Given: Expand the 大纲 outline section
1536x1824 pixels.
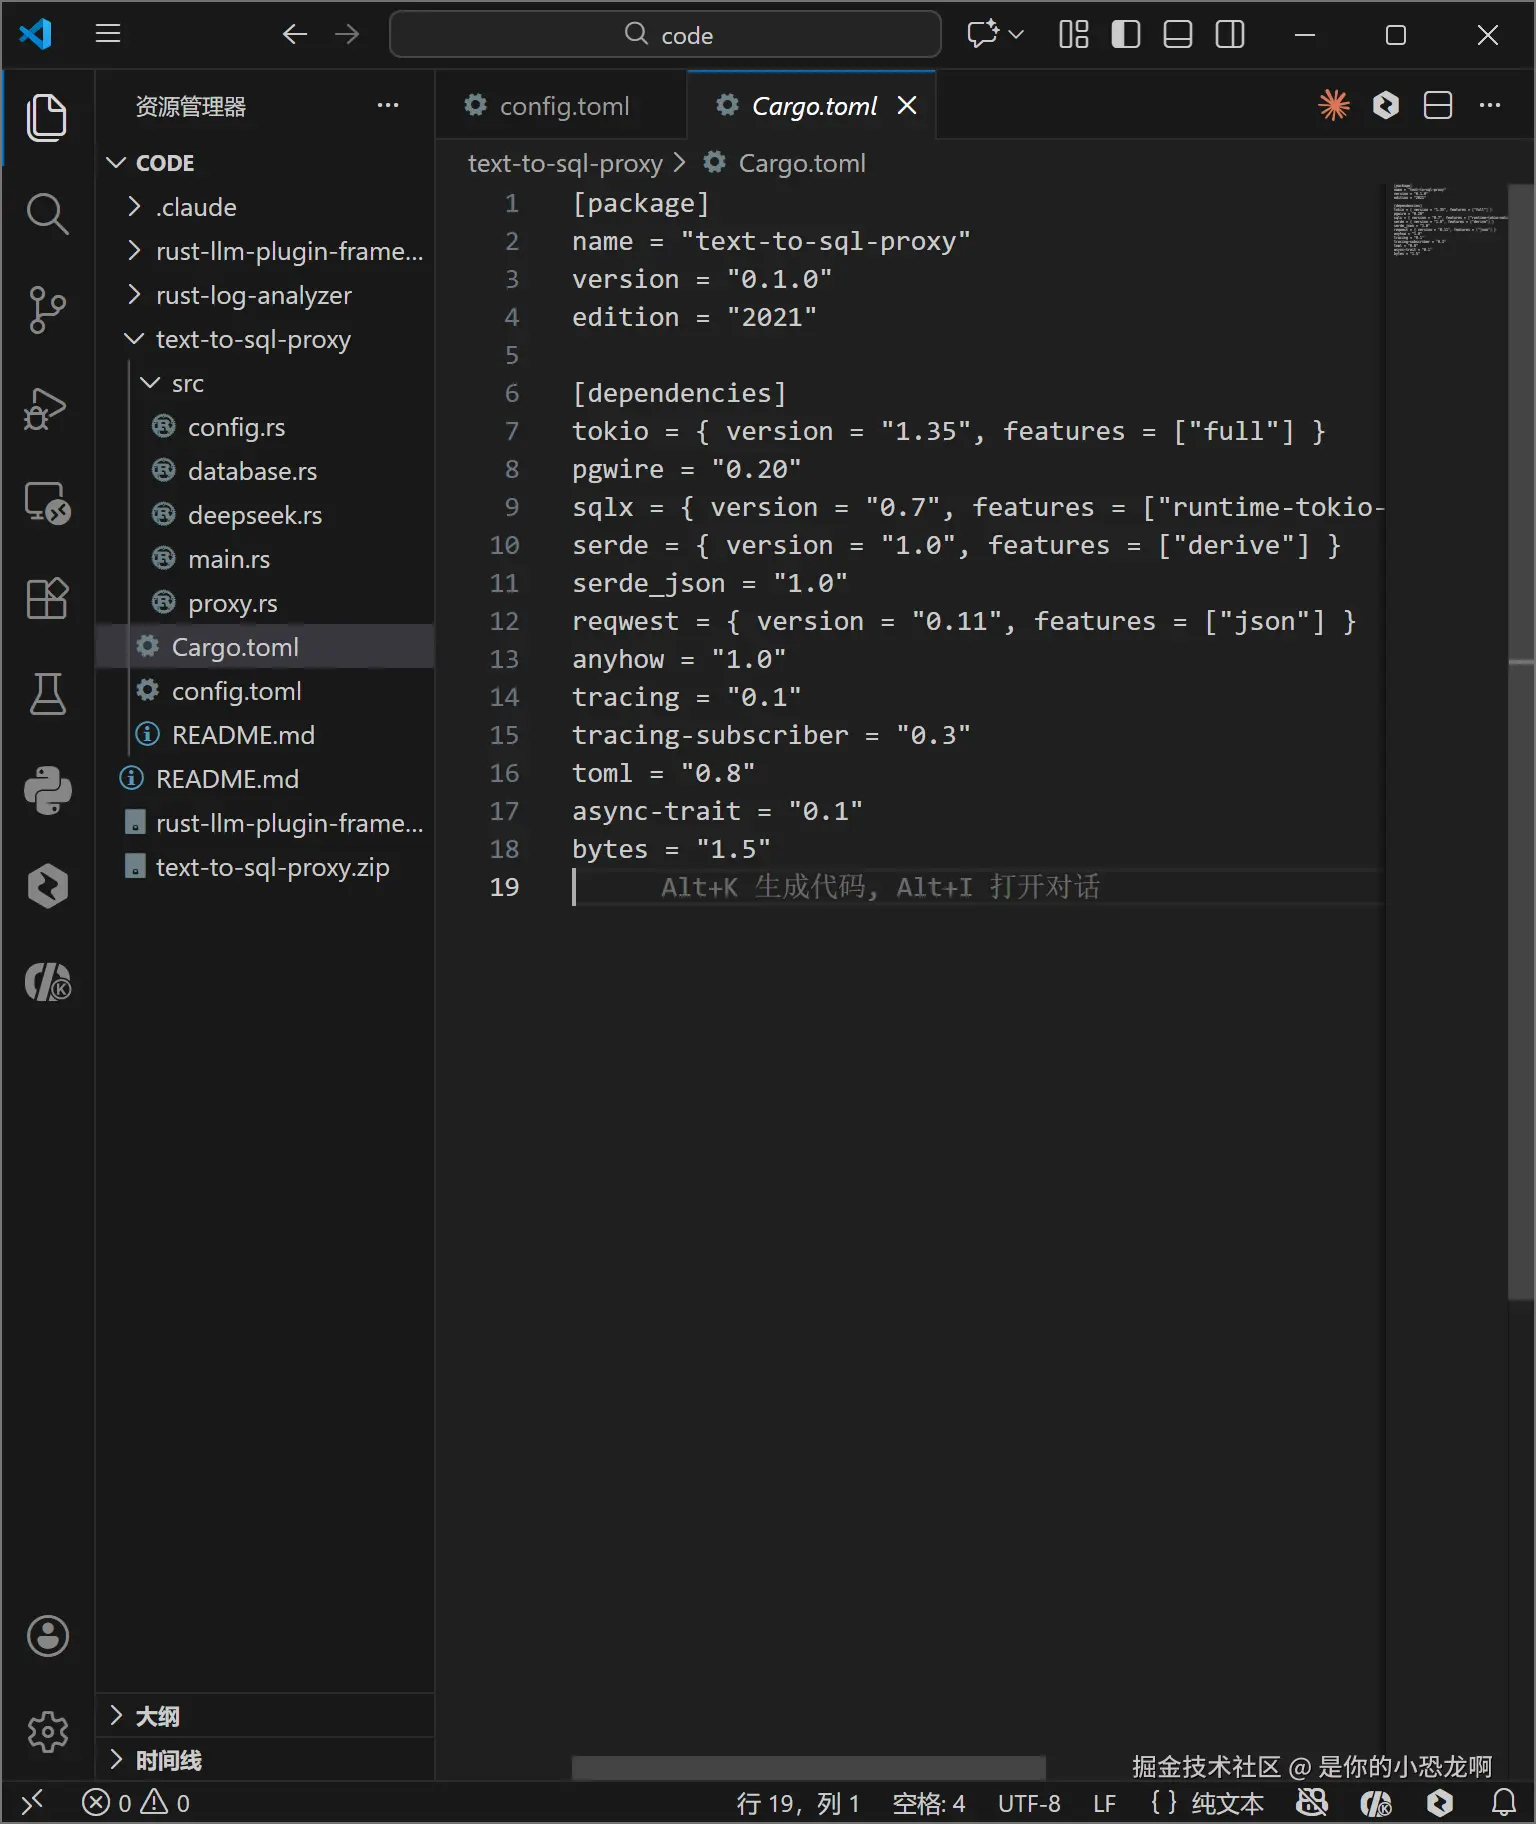Looking at the screenshot, I should tap(157, 1716).
